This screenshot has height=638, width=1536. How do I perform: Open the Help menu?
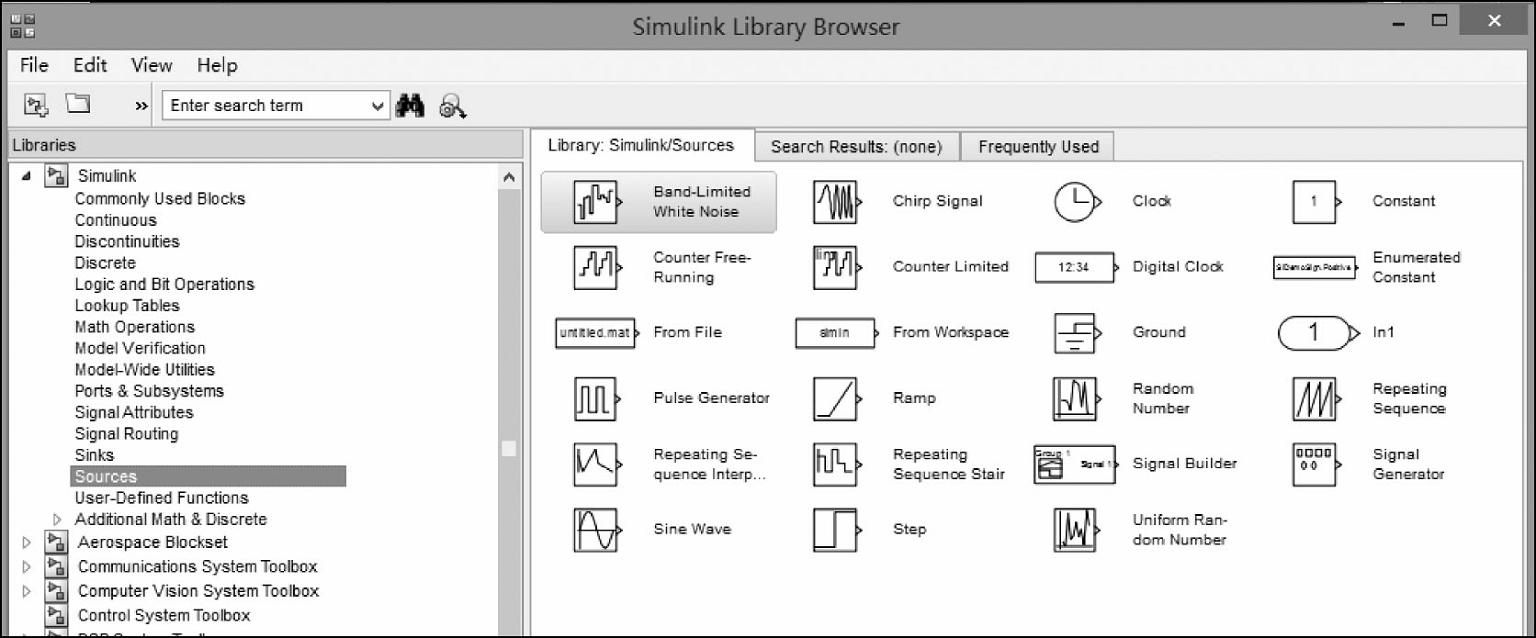(x=217, y=65)
